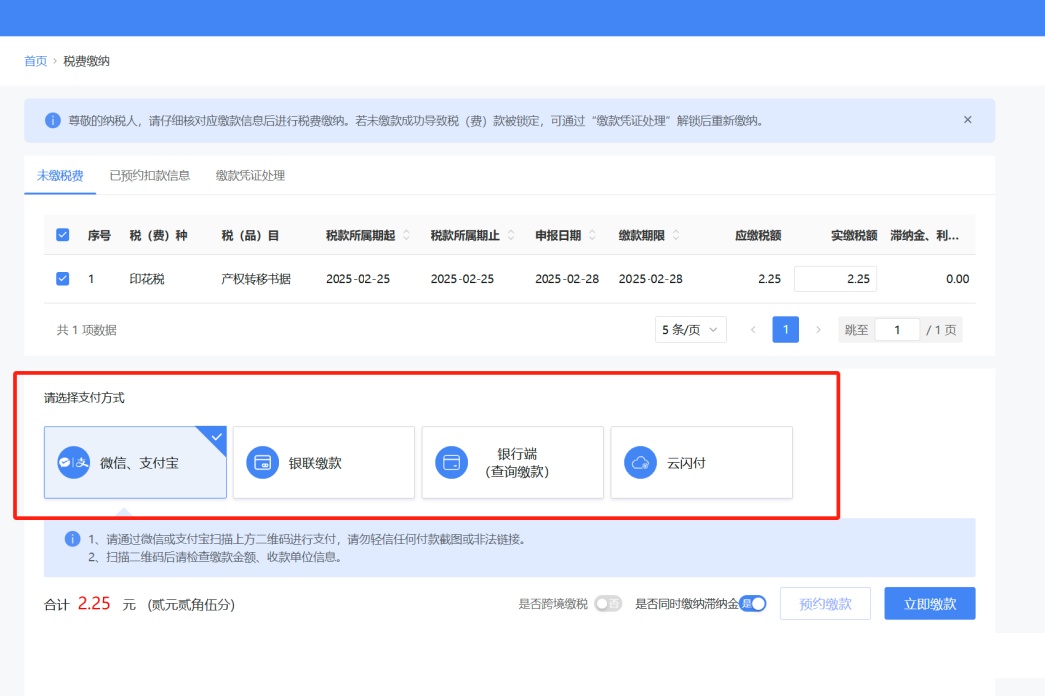The height and width of the screenshot is (696, 1045).
Task: Sort by 缴款期限 column arrows
Action: [677, 236]
